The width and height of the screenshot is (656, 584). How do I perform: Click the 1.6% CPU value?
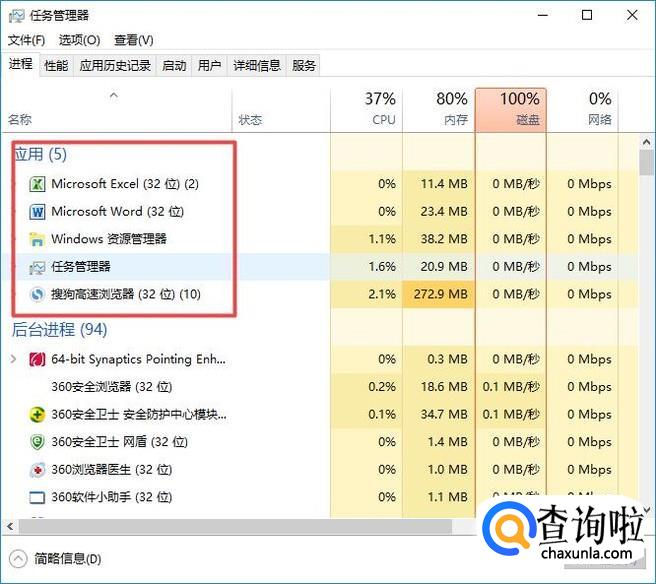[x=382, y=267]
